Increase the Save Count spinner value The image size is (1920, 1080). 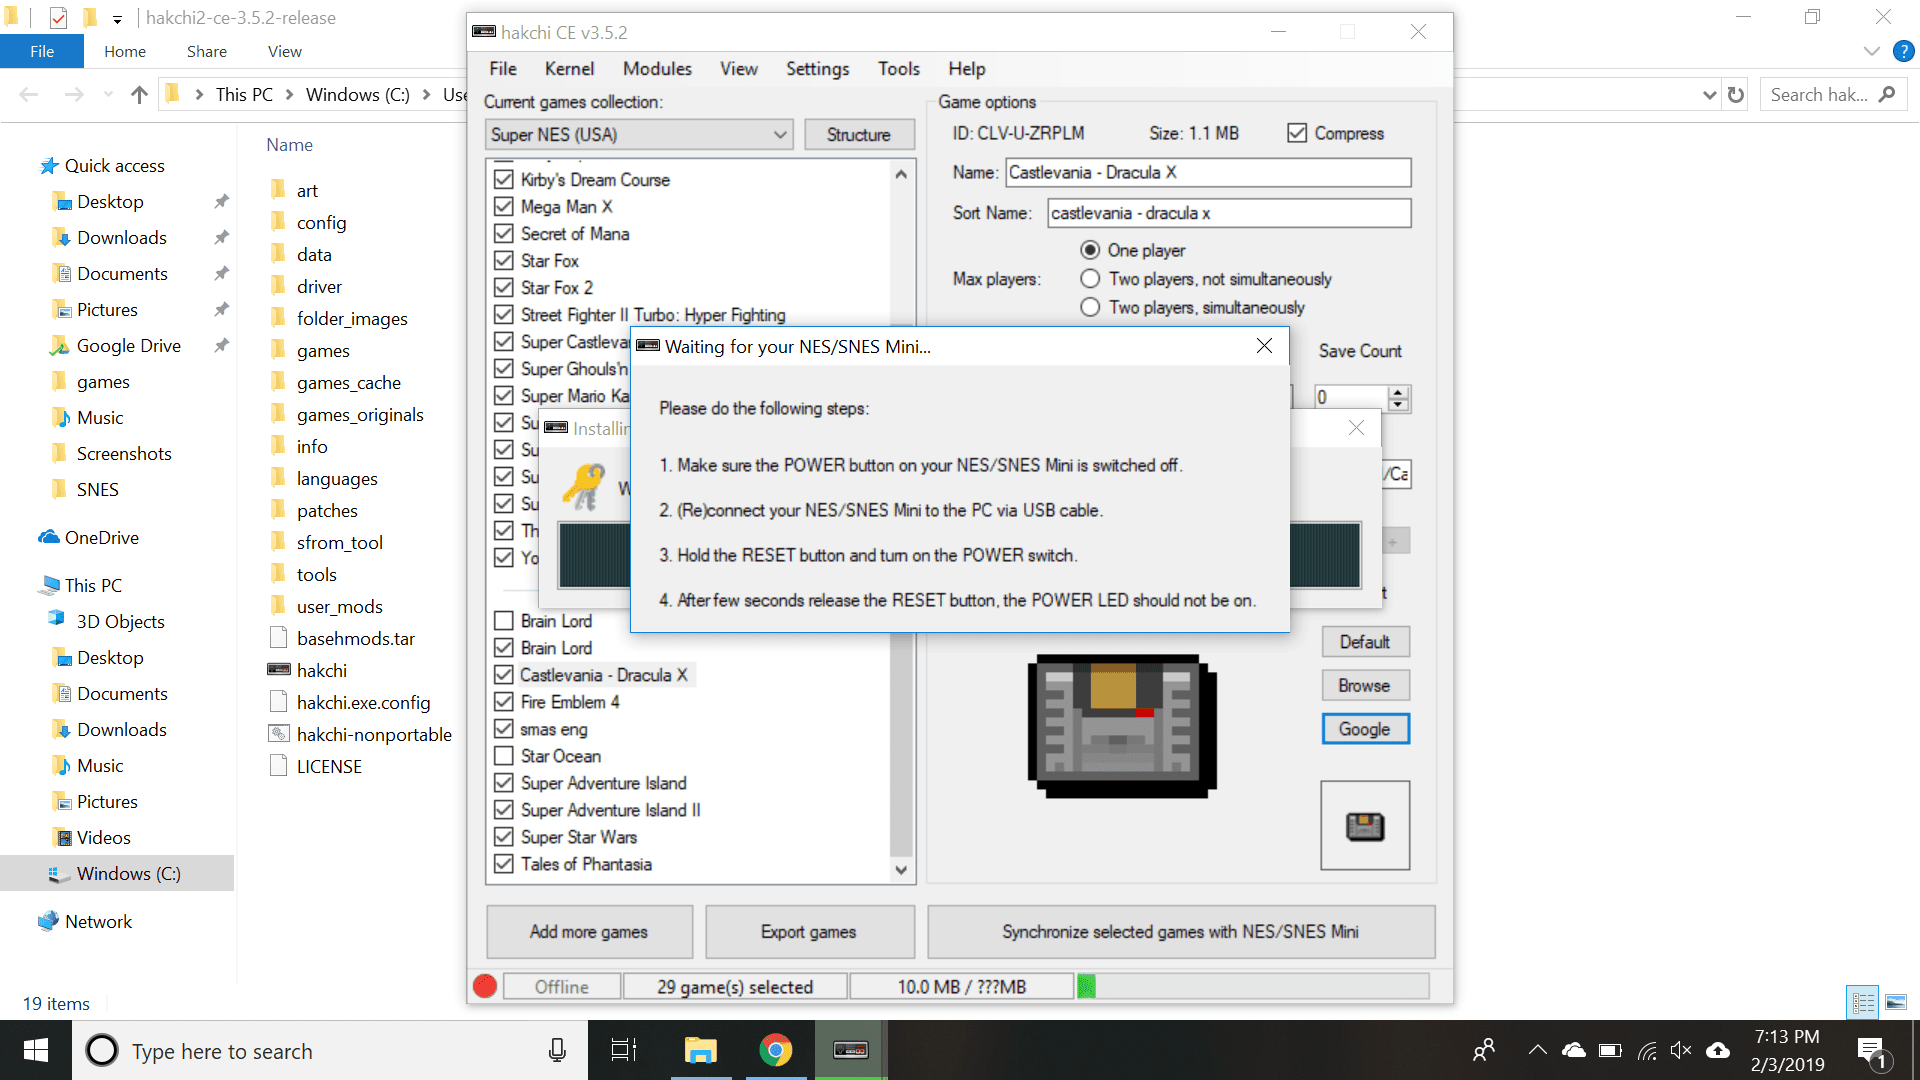point(1398,392)
